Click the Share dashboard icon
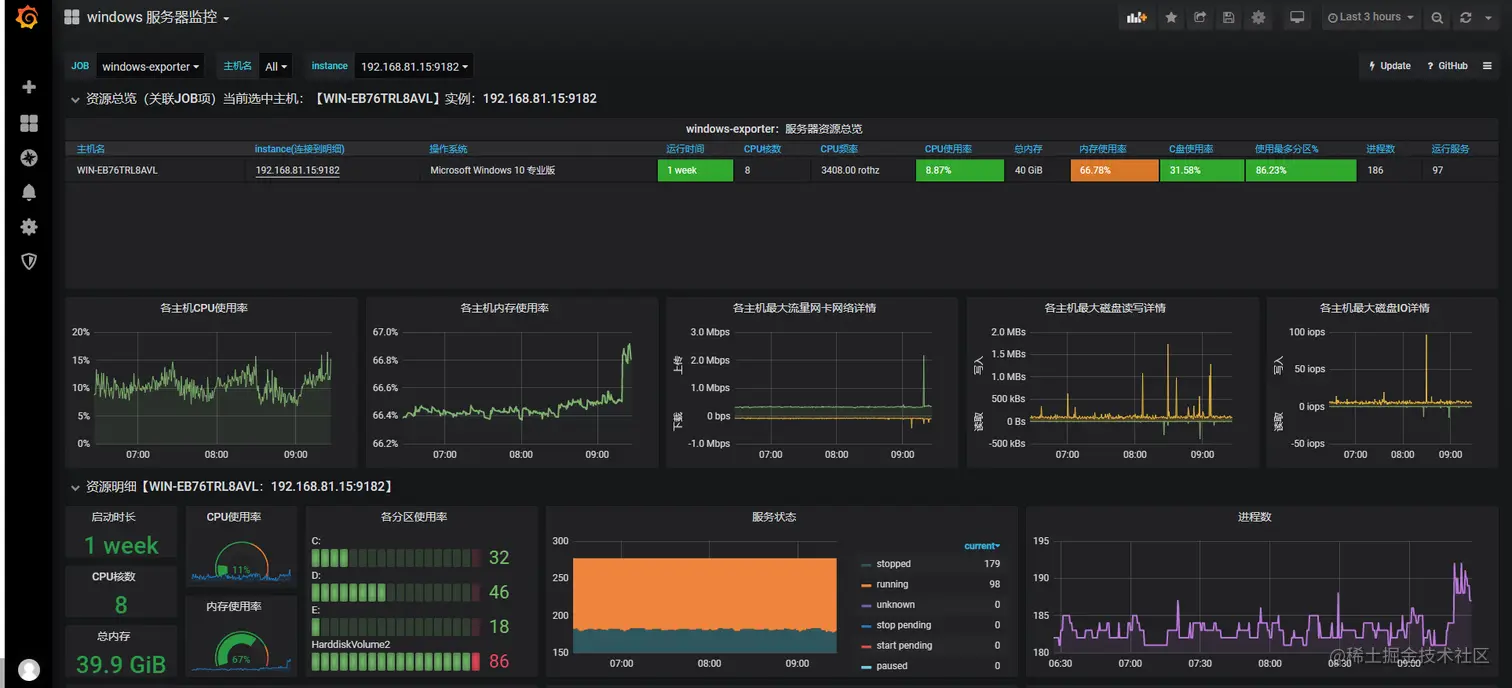This screenshot has width=1512, height=688. point(1200,18)
